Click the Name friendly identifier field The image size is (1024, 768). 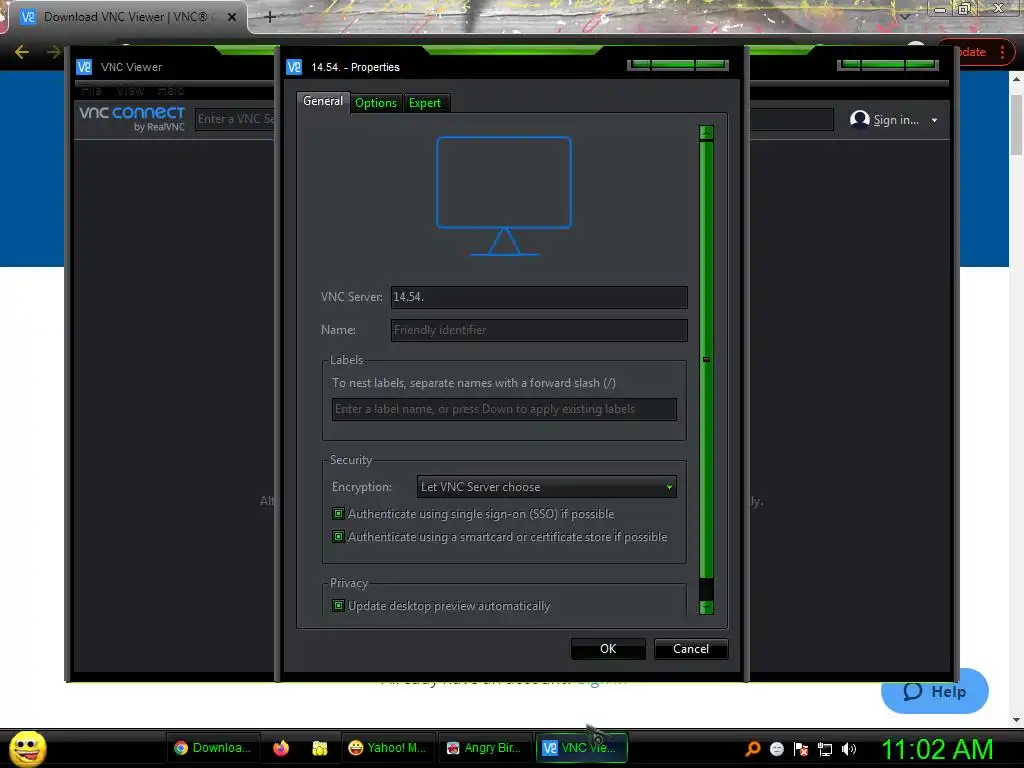pos(539,330)
